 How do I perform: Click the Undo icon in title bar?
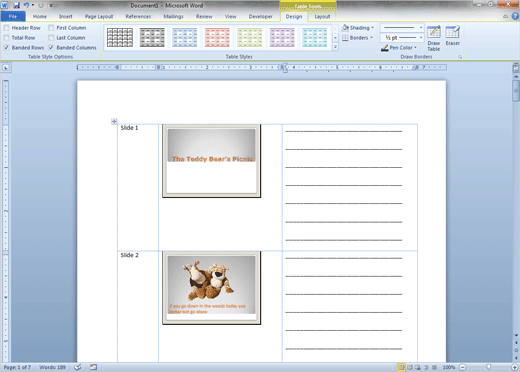26,5
